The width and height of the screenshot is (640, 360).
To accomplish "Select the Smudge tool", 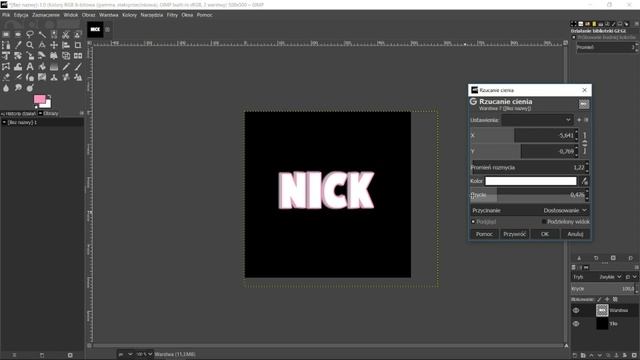I will 18,88.
